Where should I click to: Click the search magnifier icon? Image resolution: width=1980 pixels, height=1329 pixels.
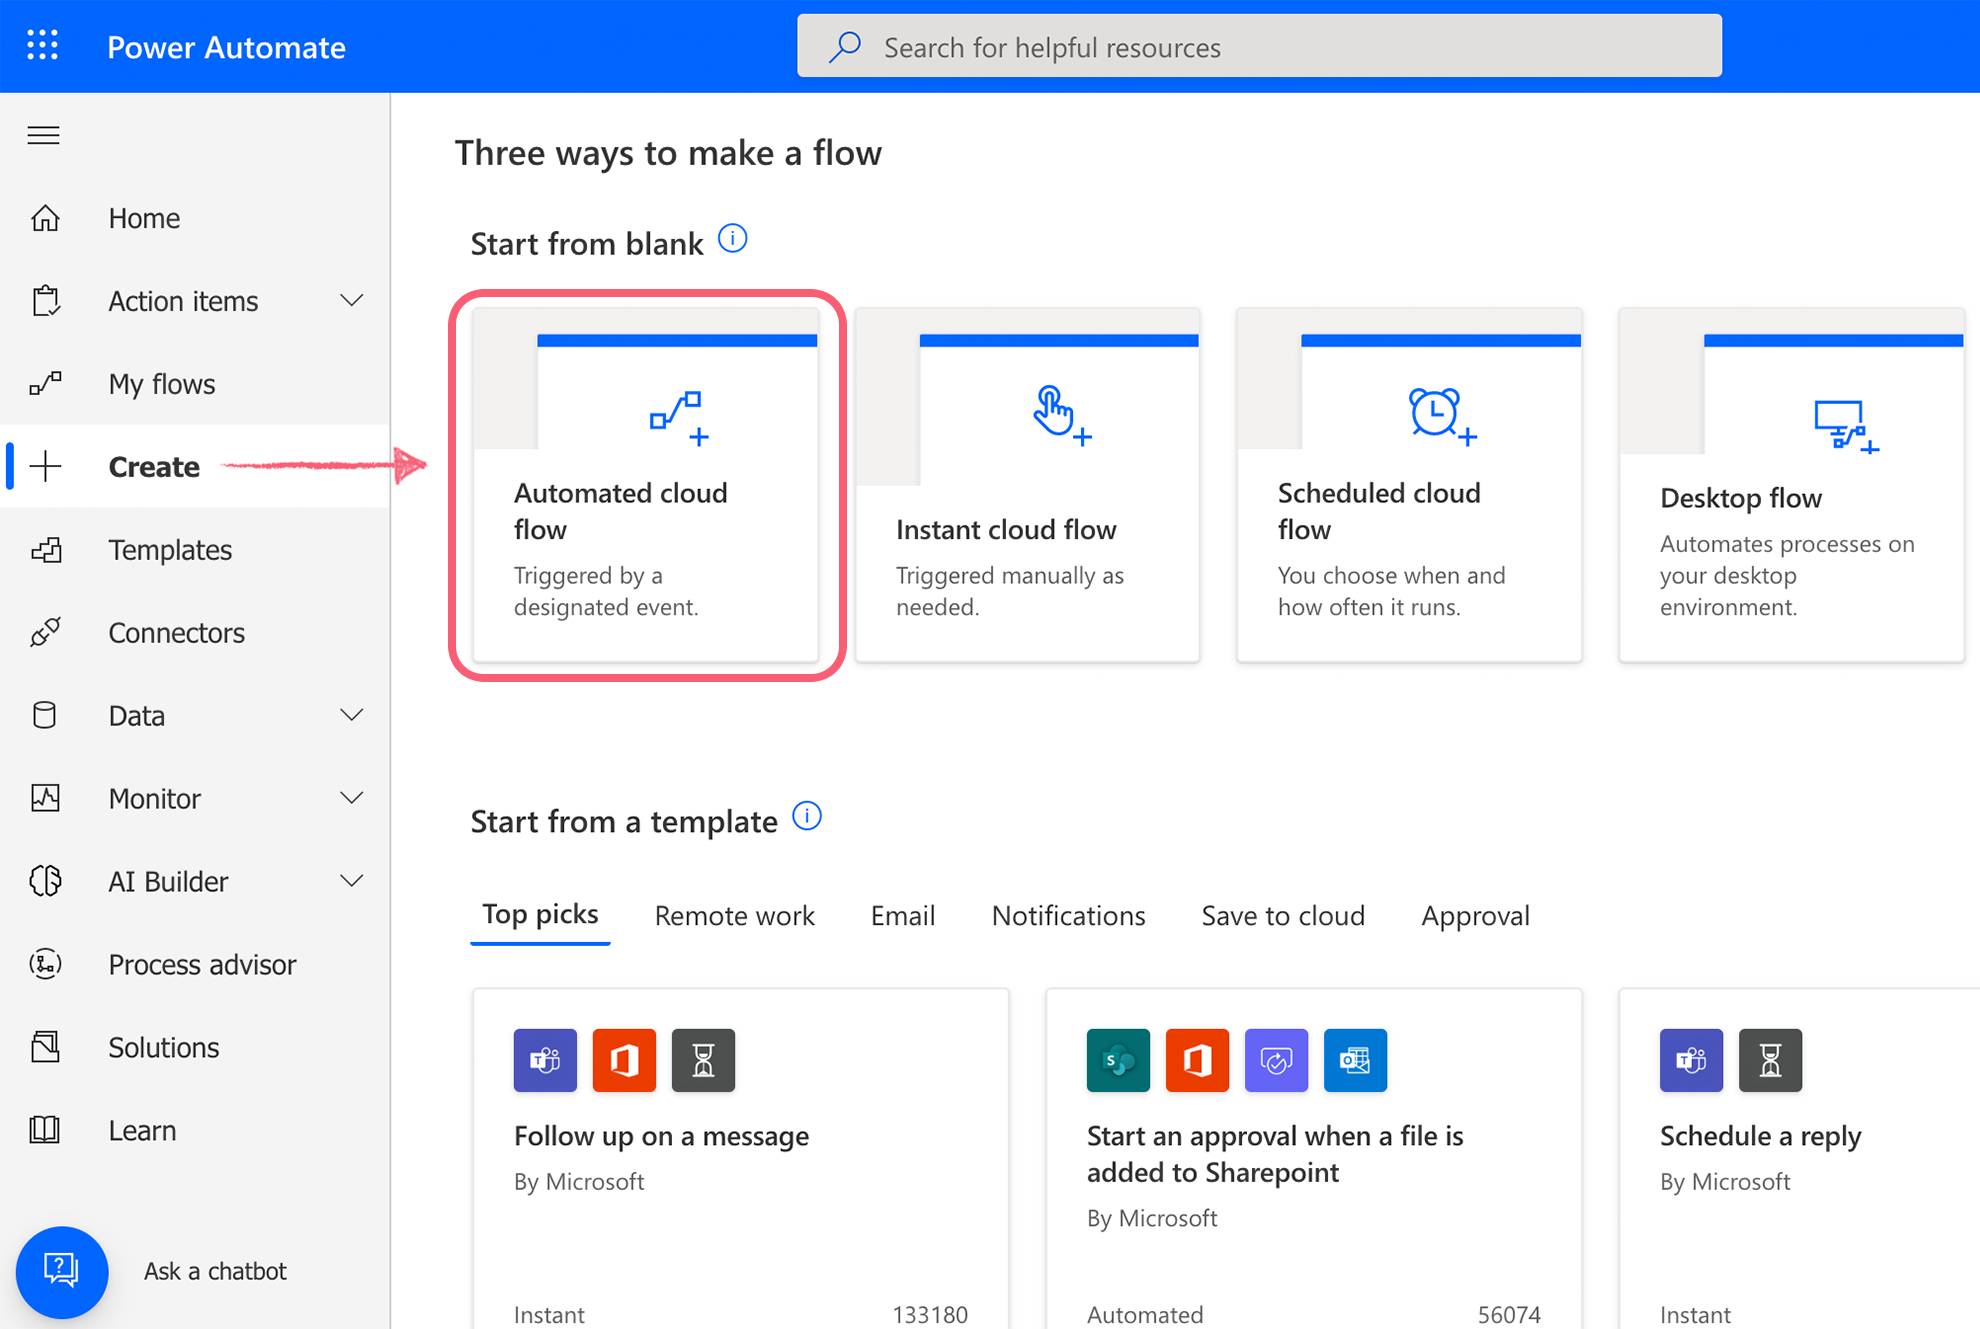pyautogui.click(x=845, y=47)
